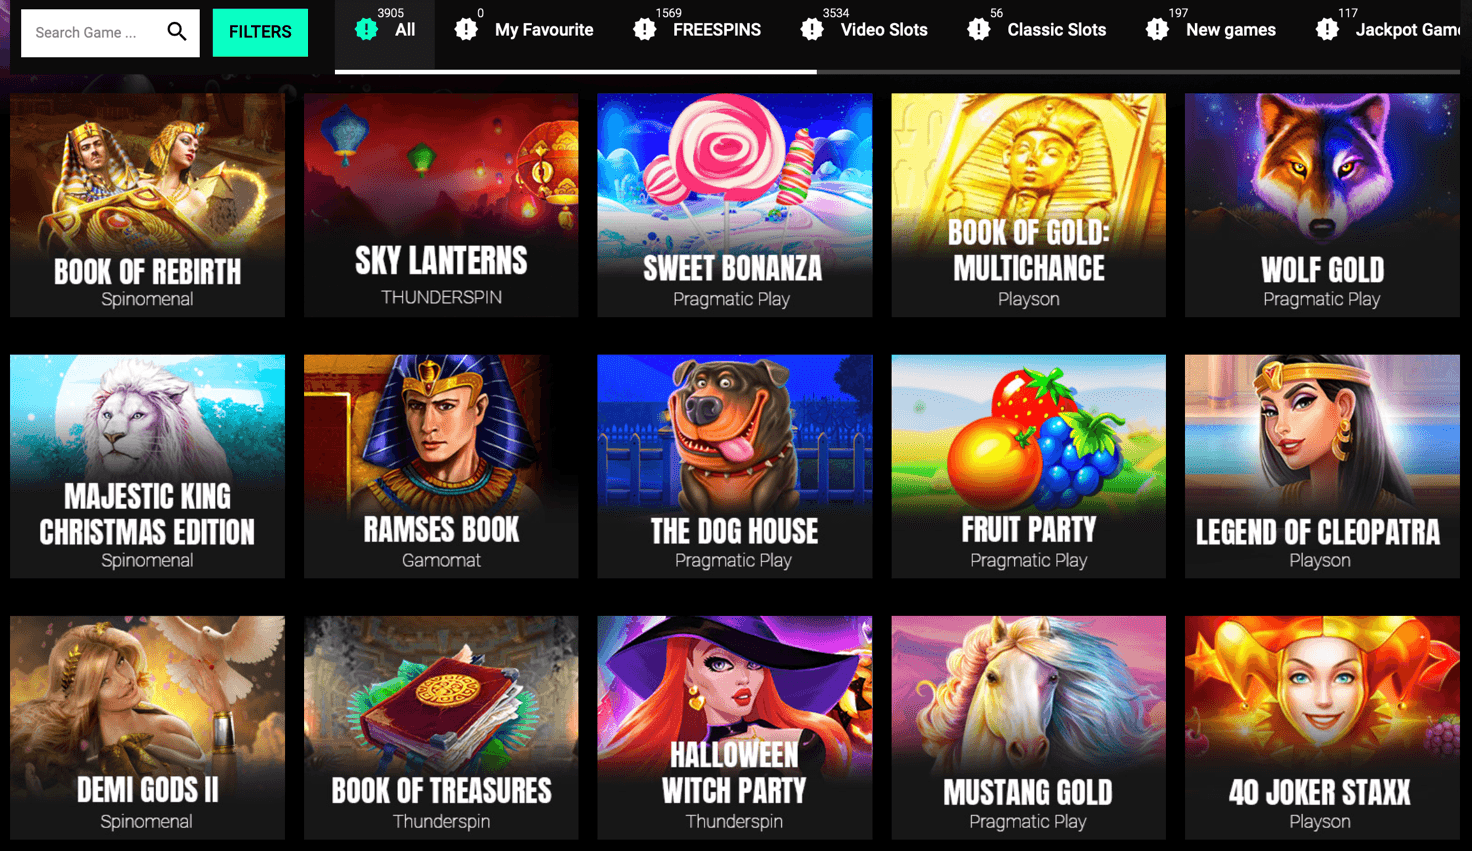The width and height of the screenshot is (1472, 851).
Task: Click the badge icon beside Jackpot Games
Action: pyautogui.click(x=1327, y=30)
